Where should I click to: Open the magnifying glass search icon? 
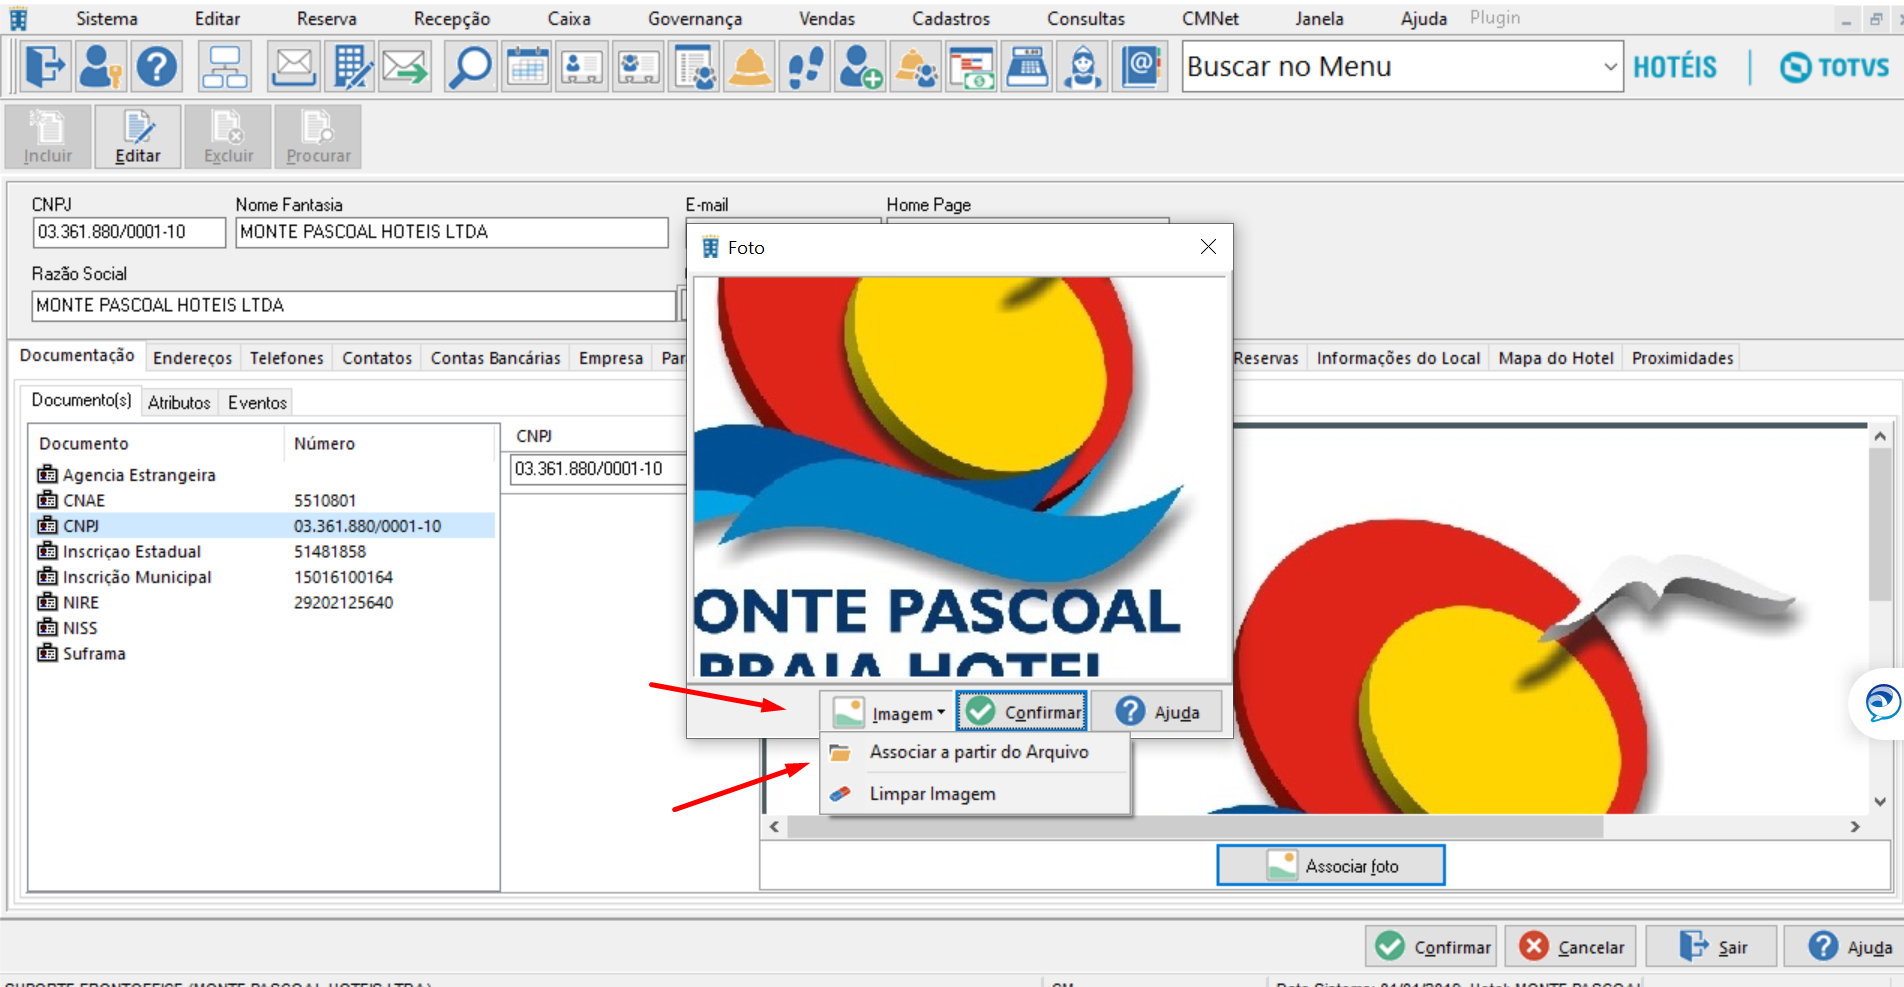pos(470,67)
